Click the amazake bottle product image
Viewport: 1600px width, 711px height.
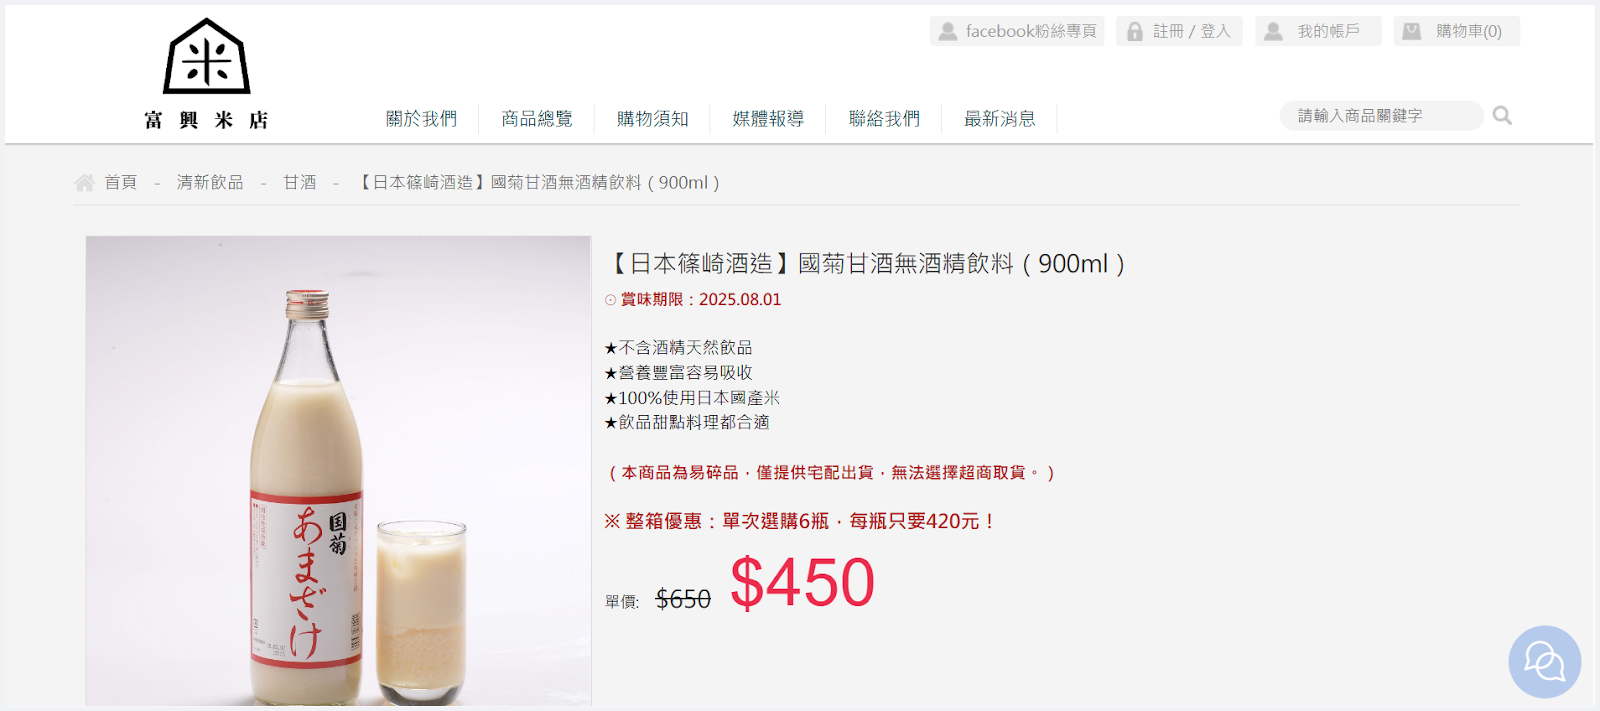click(339, 471)
